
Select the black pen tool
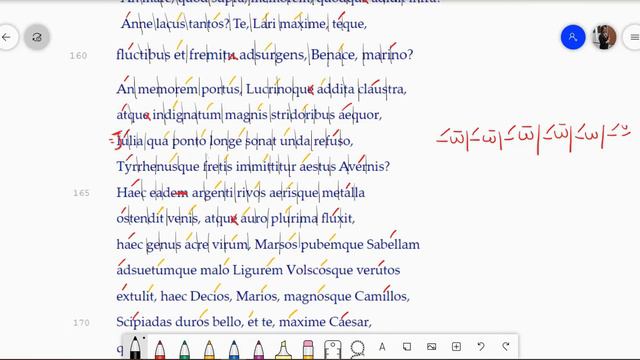135,347
